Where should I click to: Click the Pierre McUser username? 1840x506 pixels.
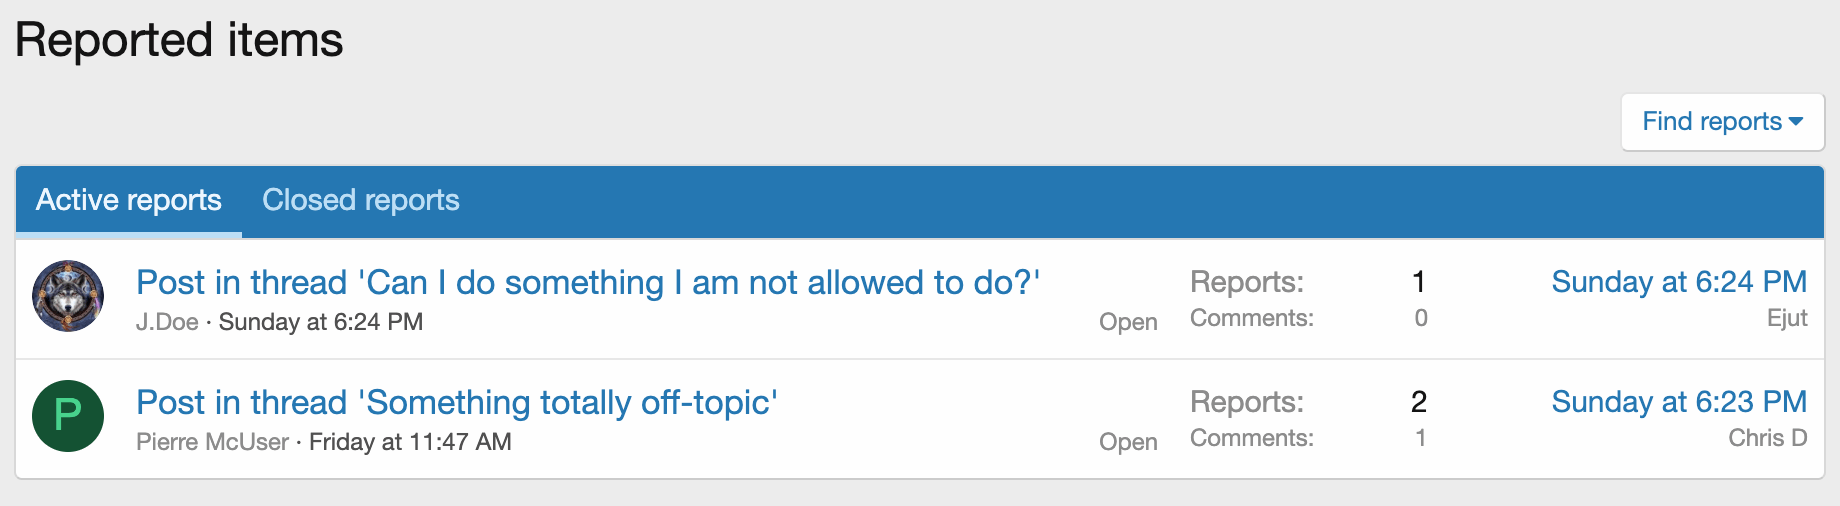point(212,442)
